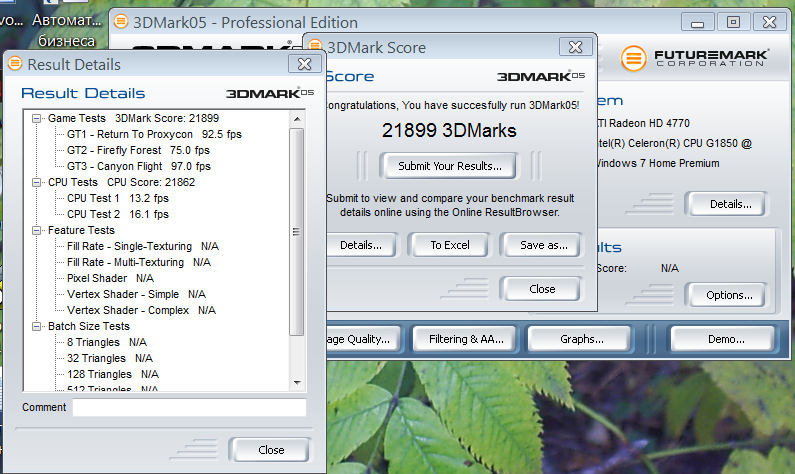Image resolution: width=795 pixels, height=474 pixels.
Task: Select Fill Rate - Single-Texturing row
Action: point(142,246)
